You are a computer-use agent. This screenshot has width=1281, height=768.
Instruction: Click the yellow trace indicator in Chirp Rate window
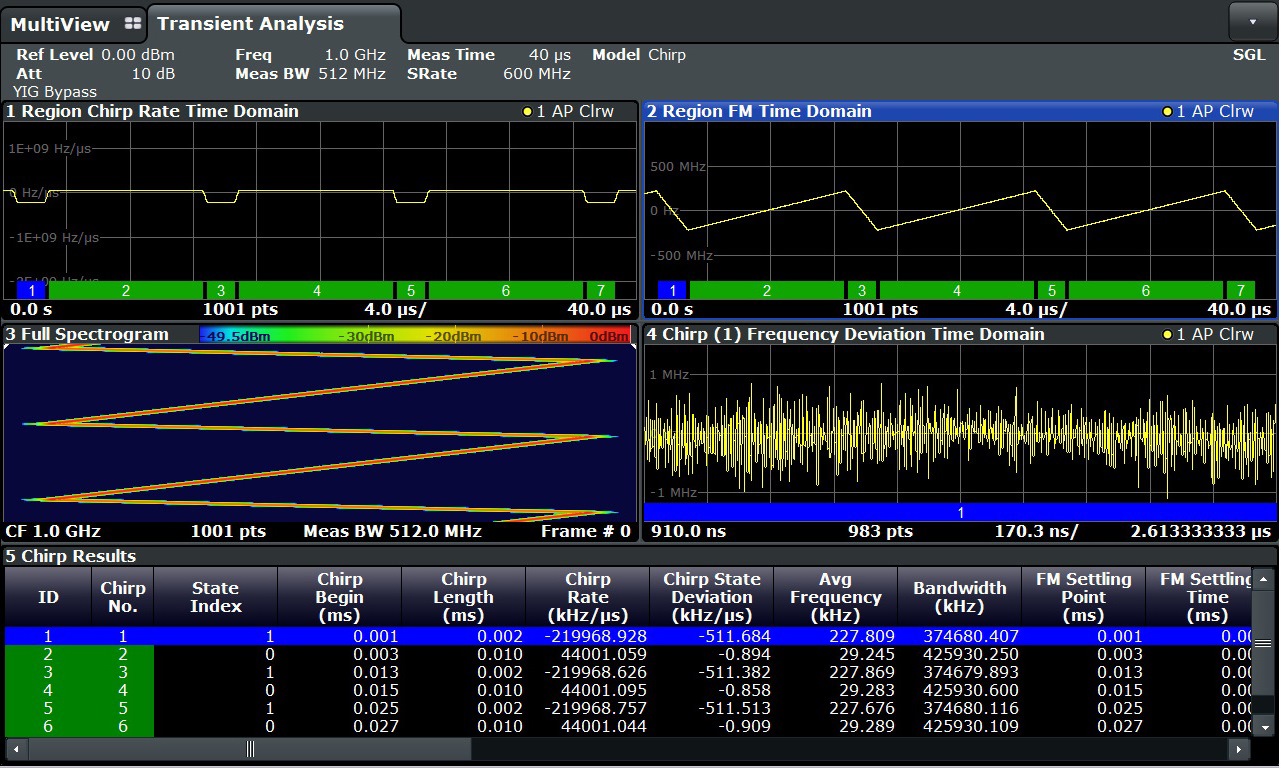(526, 112)
